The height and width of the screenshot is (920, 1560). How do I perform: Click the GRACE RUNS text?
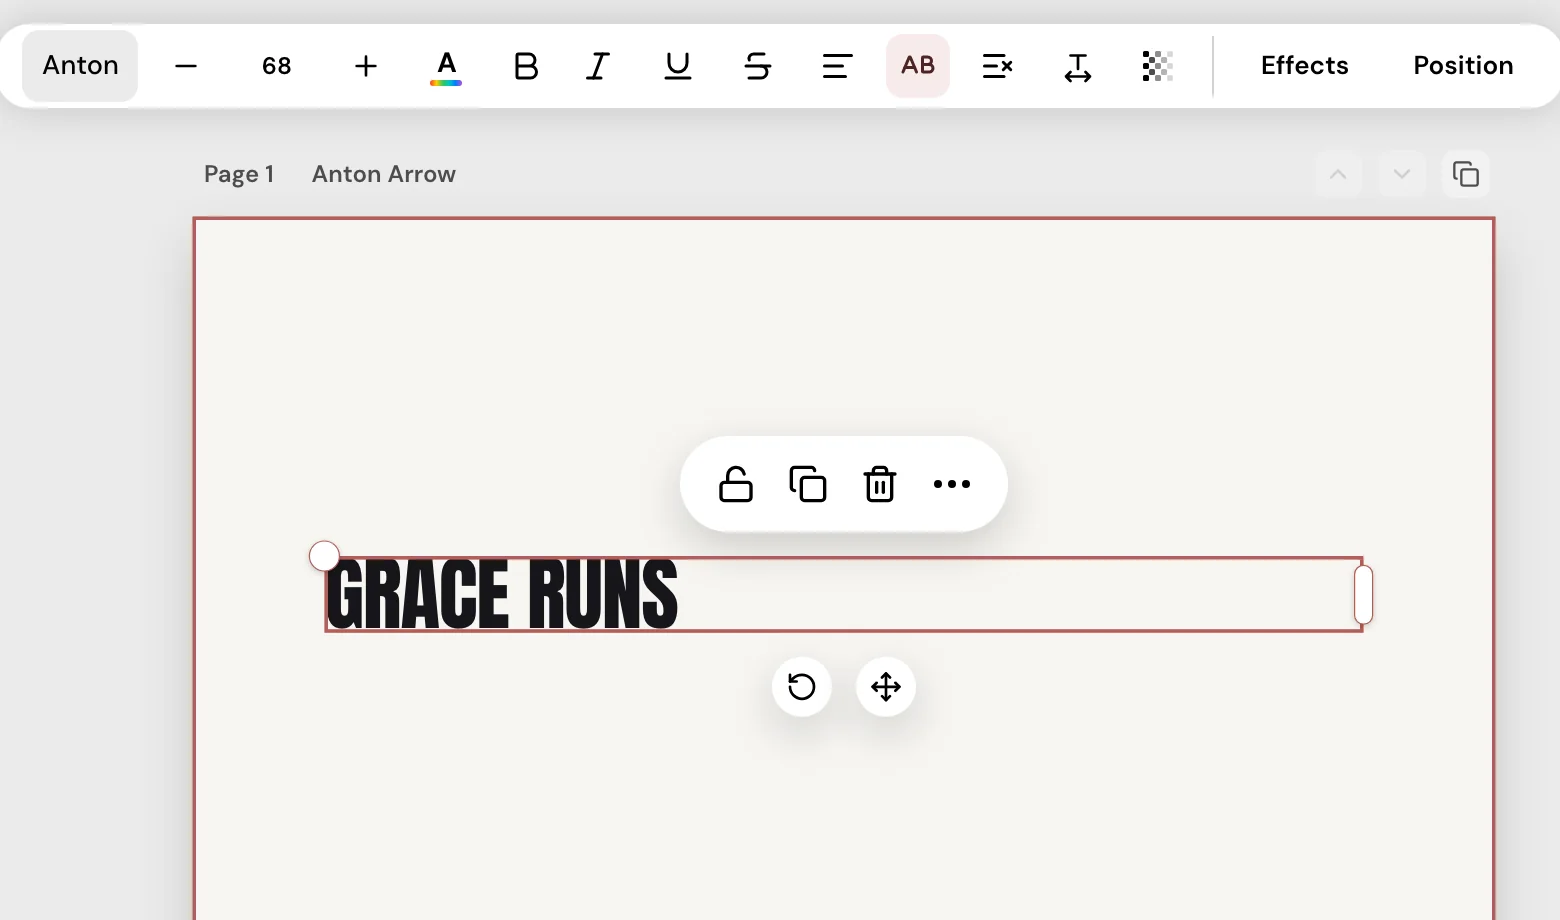coord(503,595)
